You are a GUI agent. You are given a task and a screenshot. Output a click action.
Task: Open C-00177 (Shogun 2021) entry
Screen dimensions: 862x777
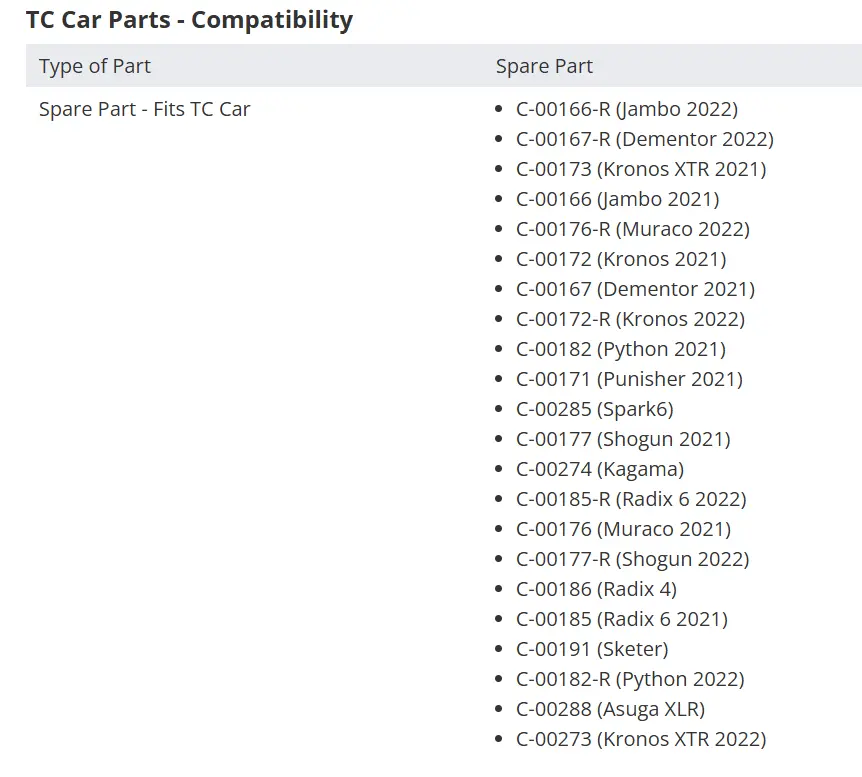tap(623, 439)
